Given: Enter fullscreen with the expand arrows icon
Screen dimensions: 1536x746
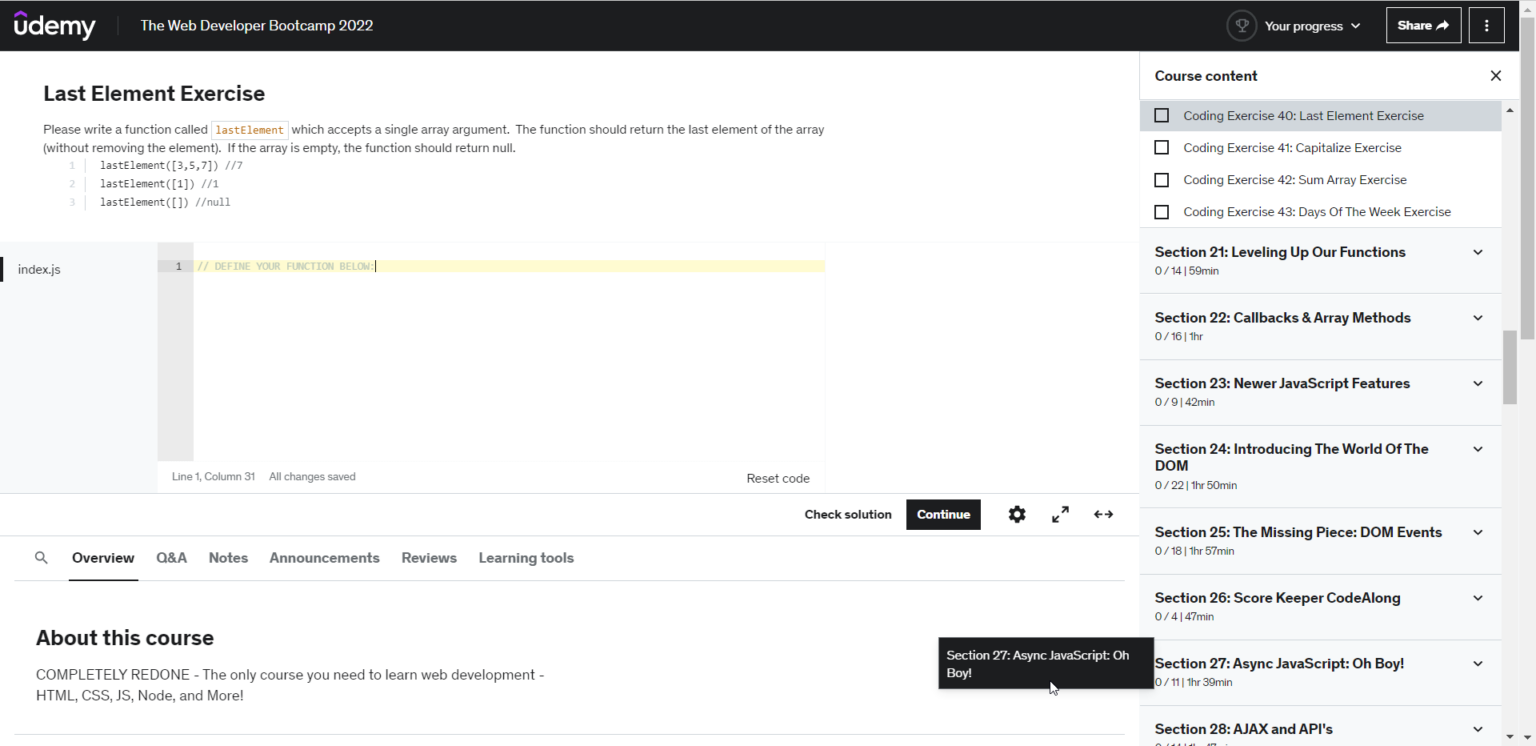Looking at the screenshot, I should pyautogui.click(x=1060, y=514).
